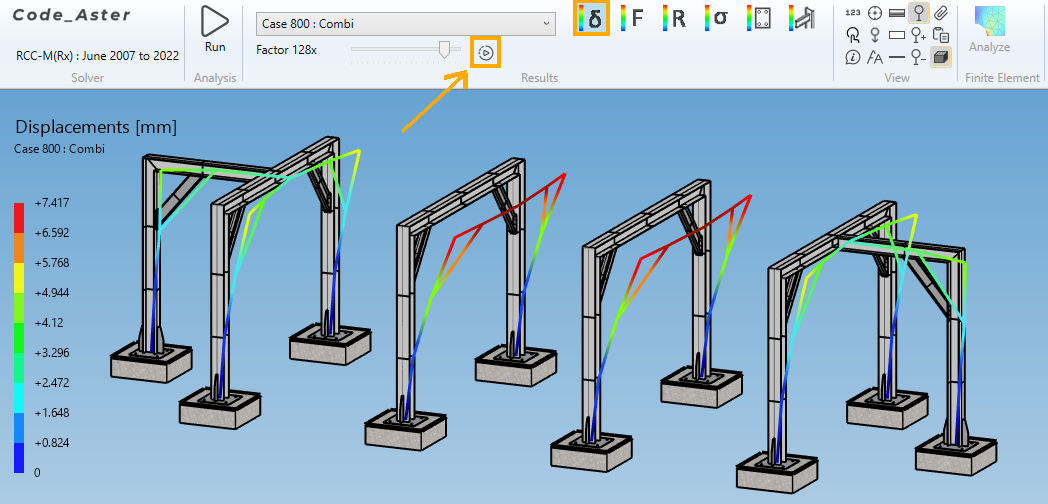
Task: Play the deformation animation
Action: click(486, 52)
